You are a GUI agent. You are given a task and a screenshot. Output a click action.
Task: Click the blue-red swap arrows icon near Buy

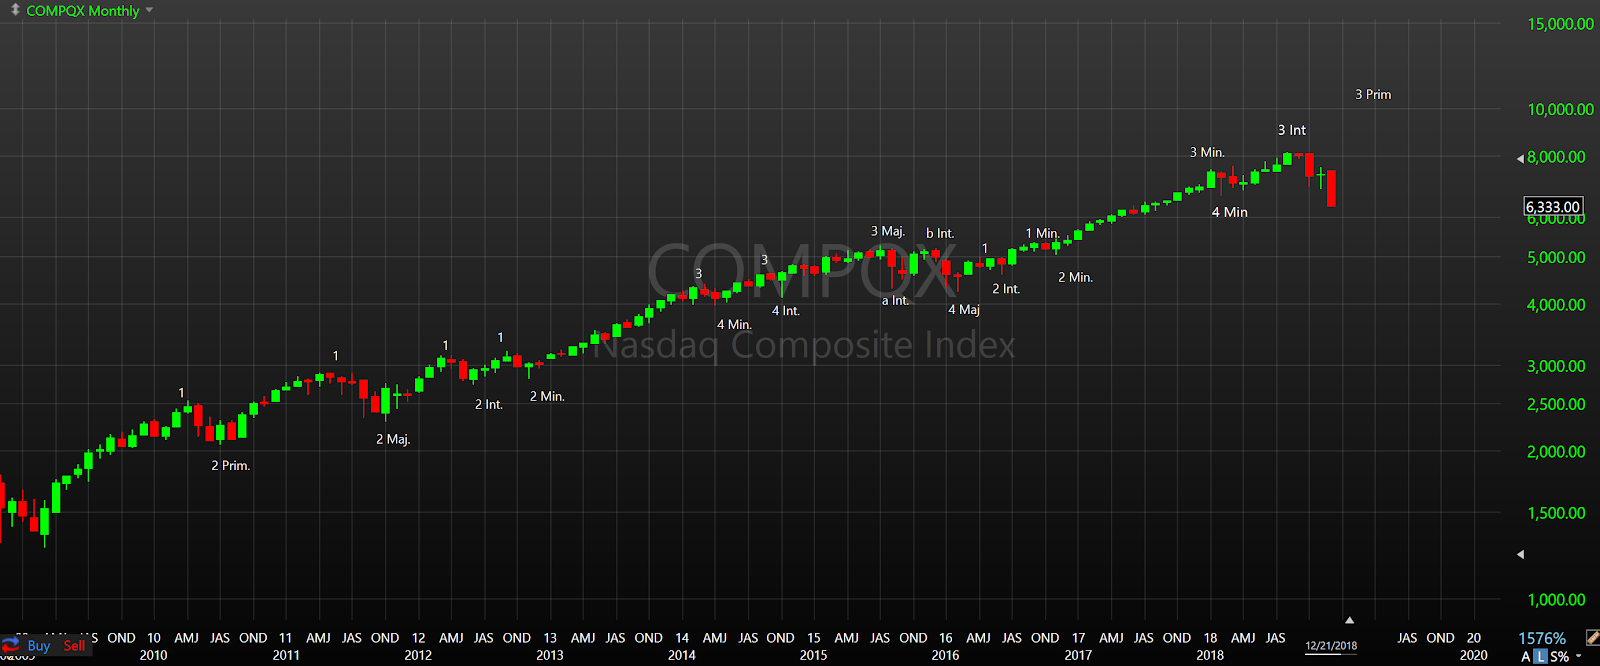click(x=11, y=645)
